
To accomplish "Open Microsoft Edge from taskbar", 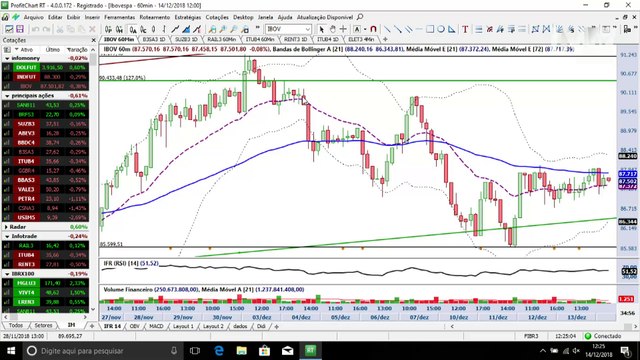I will point(219,351).
